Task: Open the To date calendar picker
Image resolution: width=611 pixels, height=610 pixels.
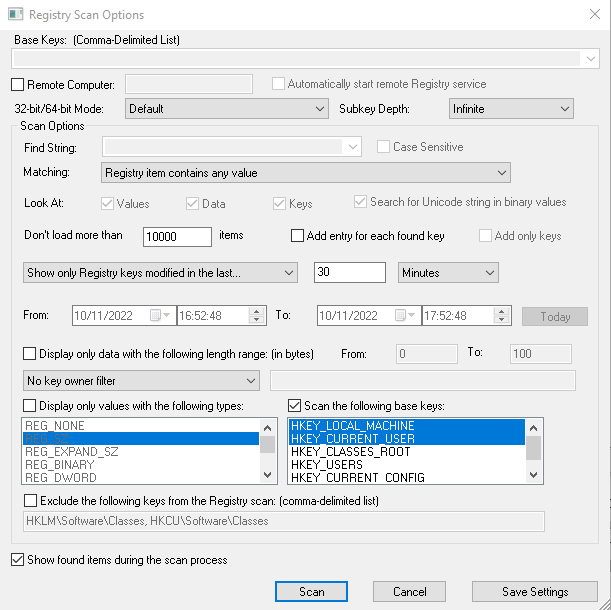Action: [405, 315]
